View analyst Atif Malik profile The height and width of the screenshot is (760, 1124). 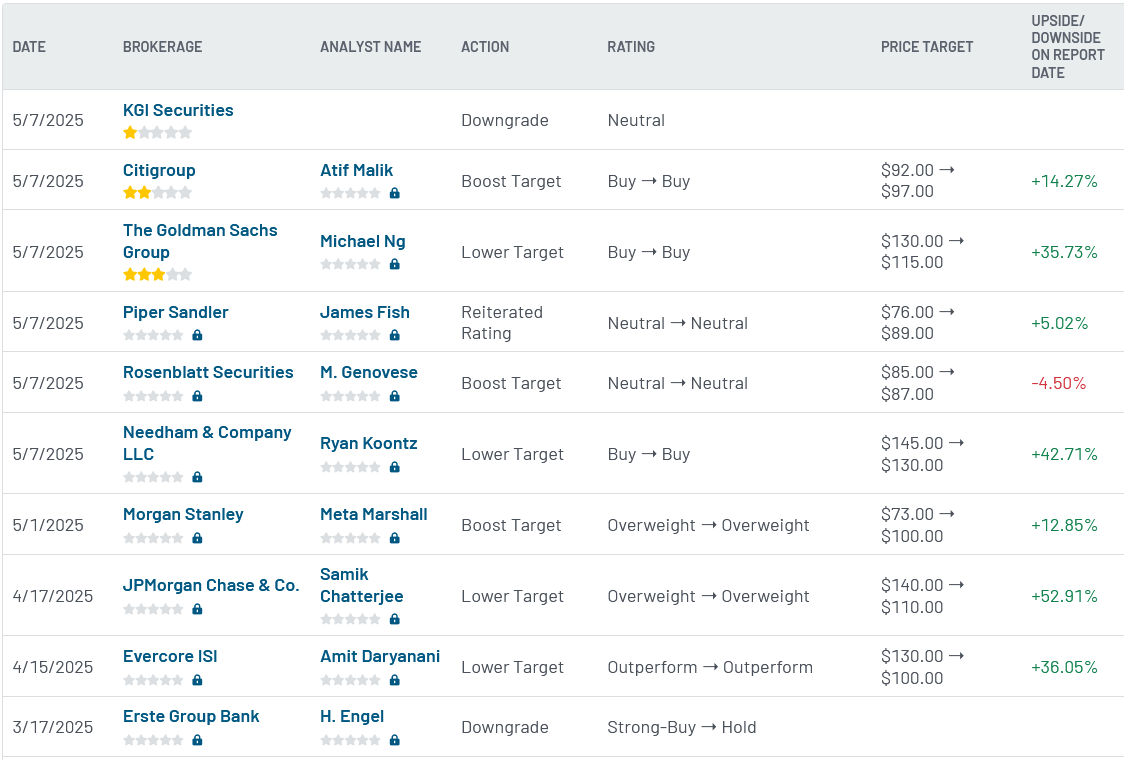pyautogui.click(x=356, y=171)
